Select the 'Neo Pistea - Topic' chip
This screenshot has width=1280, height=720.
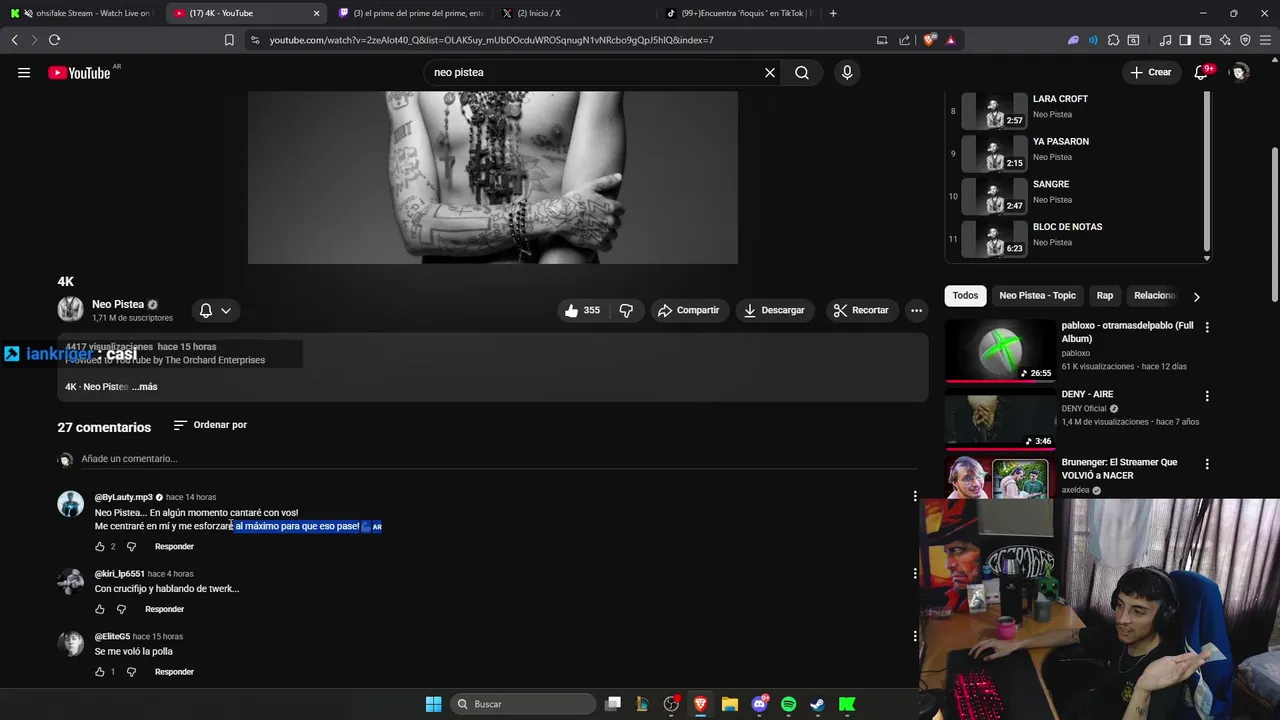point(1037,296)
